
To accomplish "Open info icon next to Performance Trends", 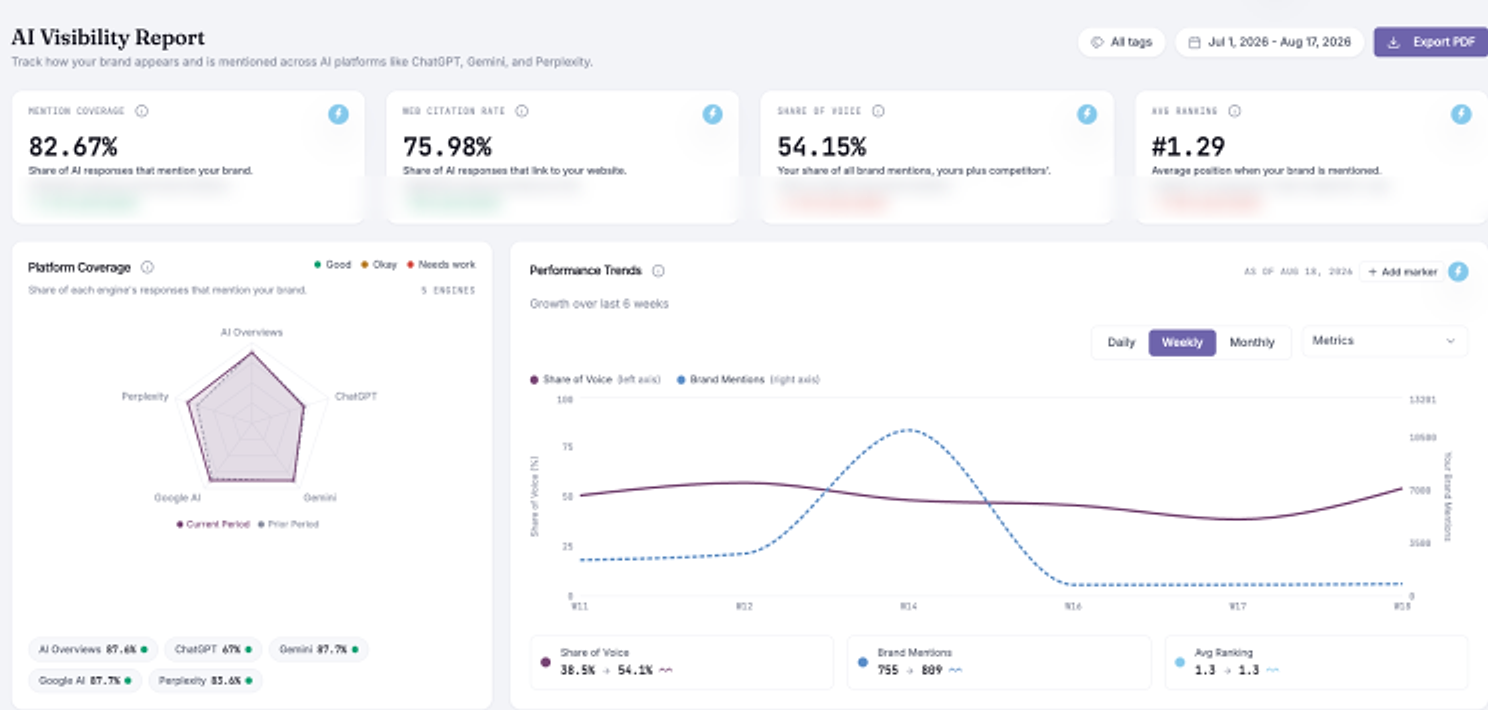I will pos(658,270).
